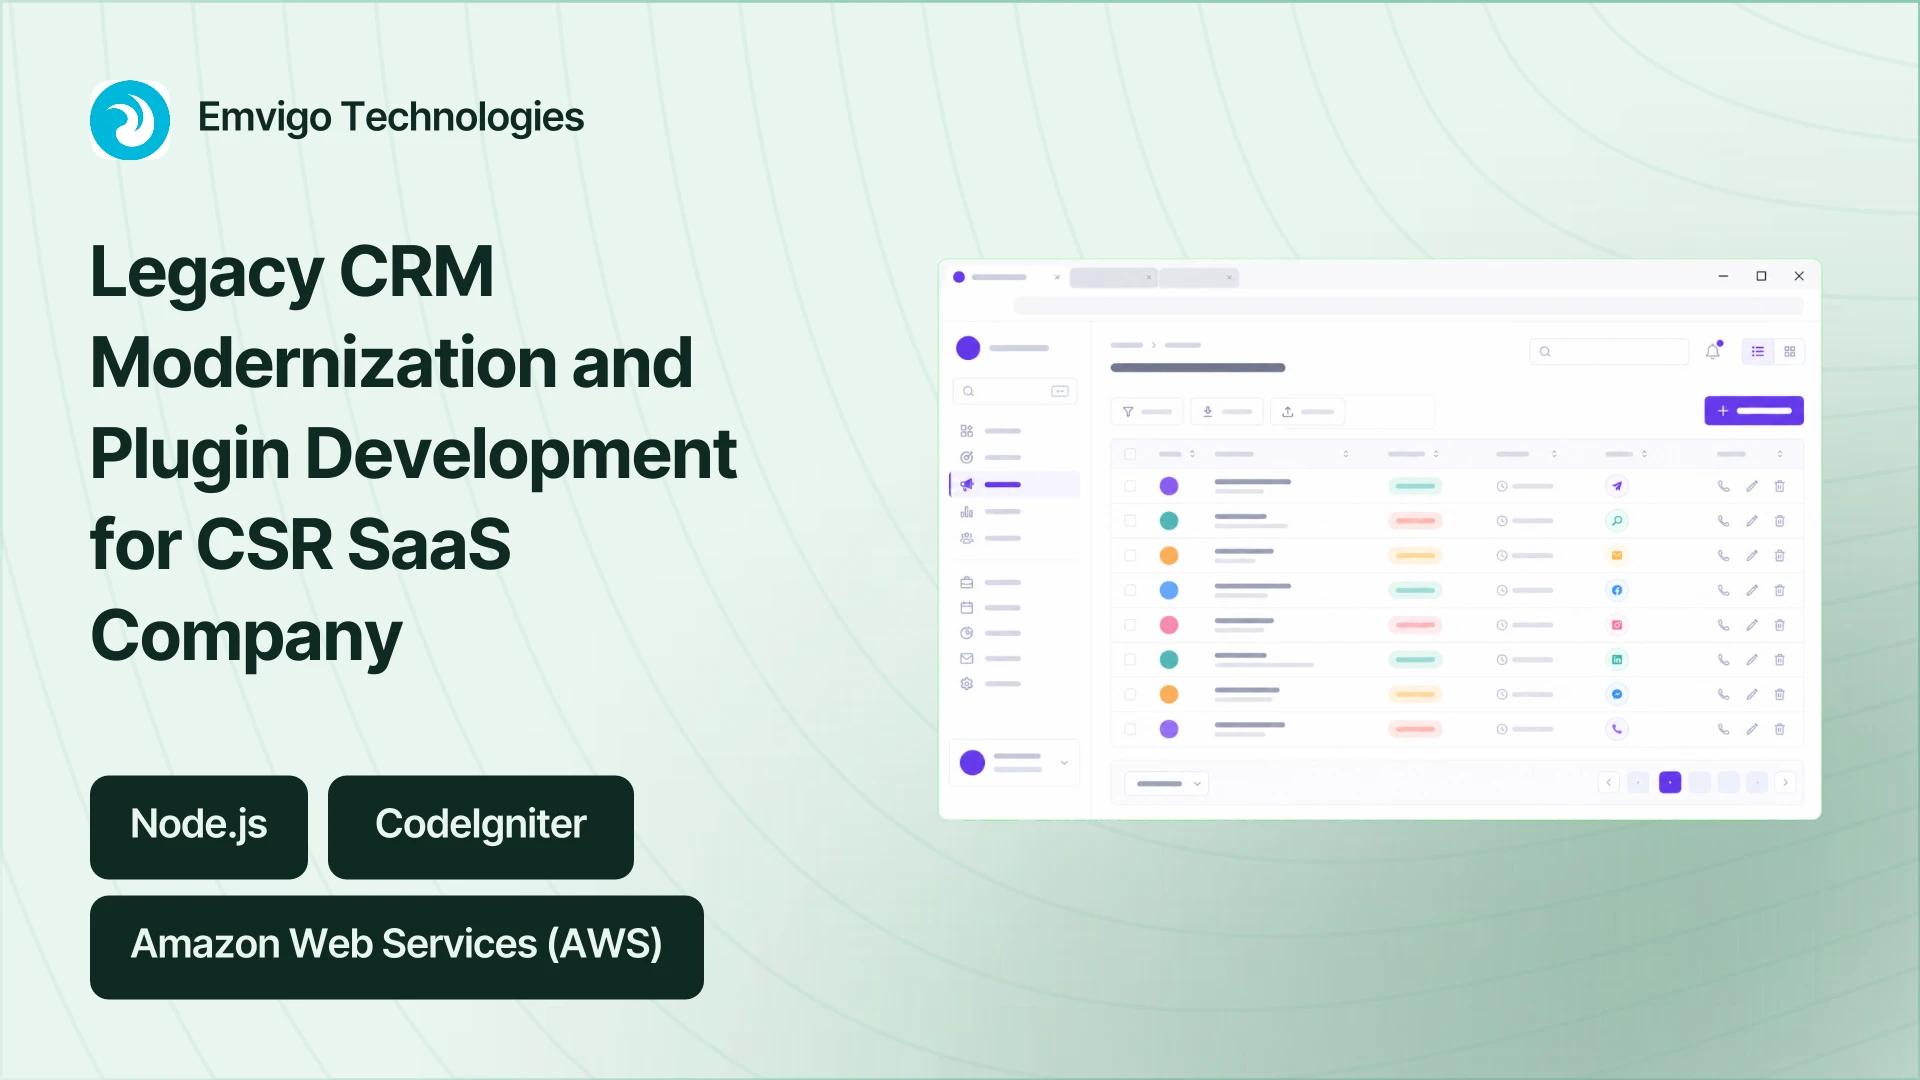1920x1080 pixels.
Task: Call the contact in the Facebook row
Action: [x=1723, y=590]
